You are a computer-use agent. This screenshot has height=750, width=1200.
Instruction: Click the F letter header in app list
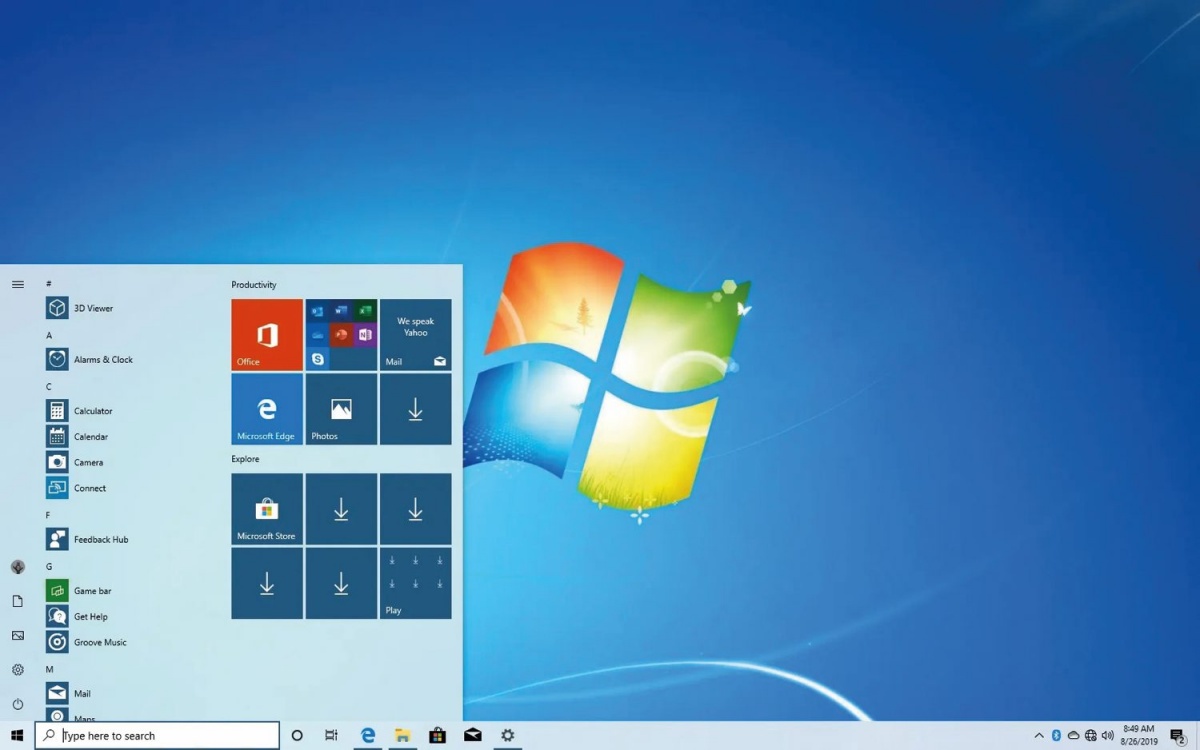(48, 516)
